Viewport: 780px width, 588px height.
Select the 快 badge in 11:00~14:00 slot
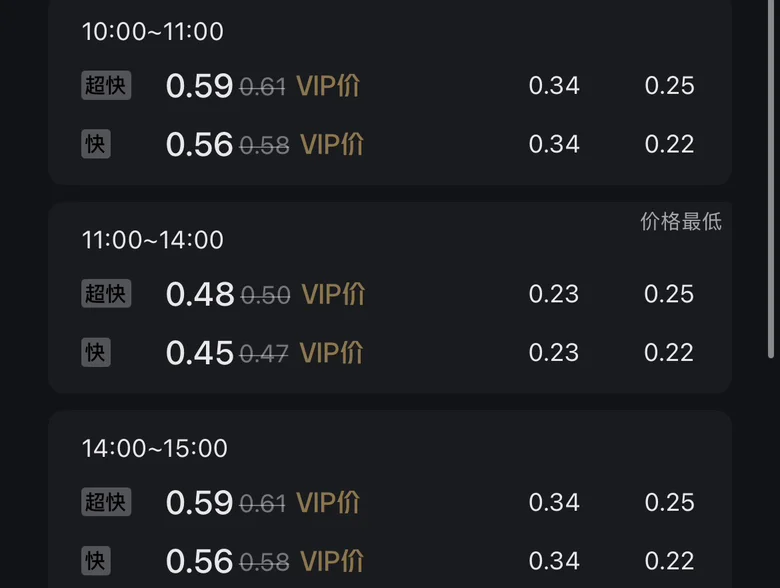click(x=96, y=352)
